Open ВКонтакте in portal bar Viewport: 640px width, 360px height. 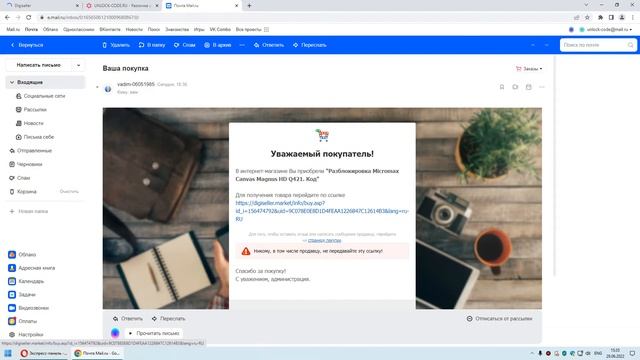point(110,29)
